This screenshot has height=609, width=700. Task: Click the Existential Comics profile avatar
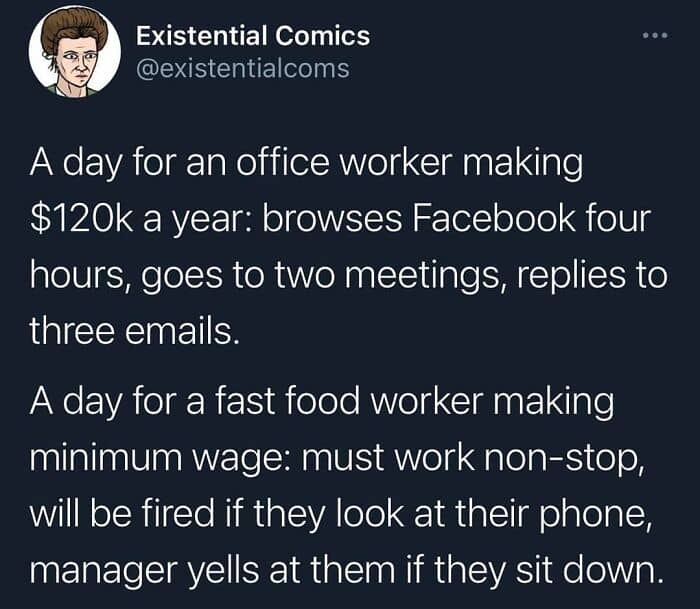point(75,51)
